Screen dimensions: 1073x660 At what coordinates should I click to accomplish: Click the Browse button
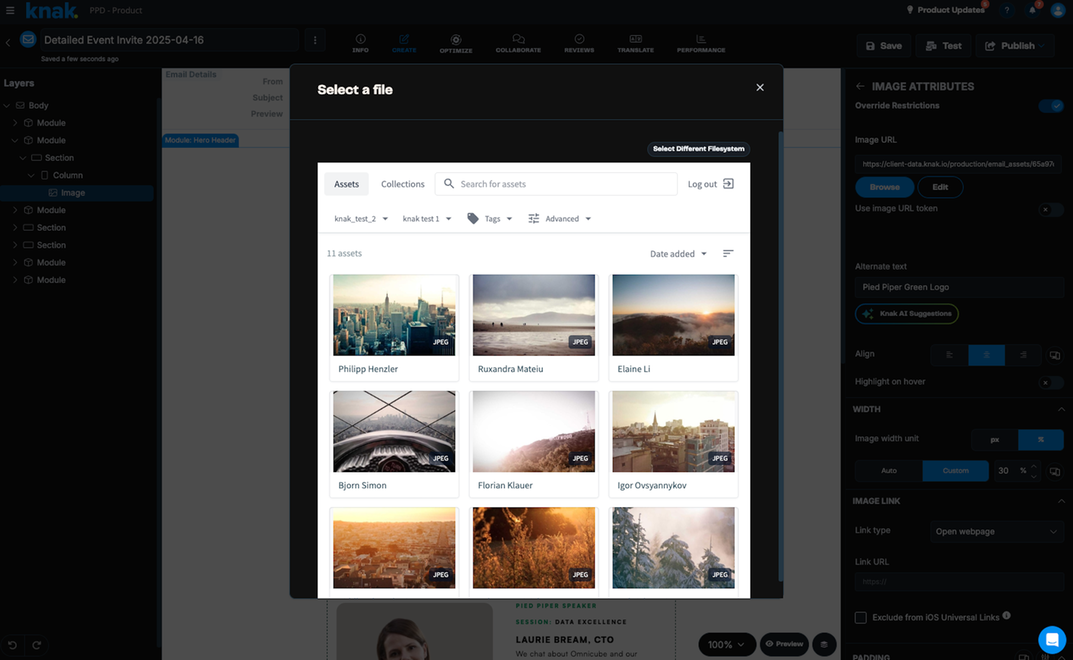(884, 187)
